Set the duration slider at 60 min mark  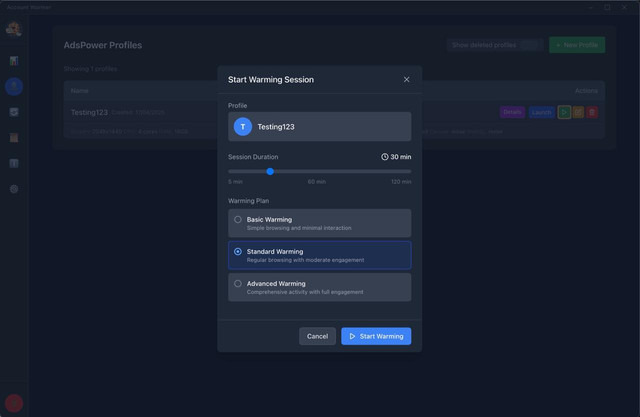pyautogui.click(x=317, y=171)
